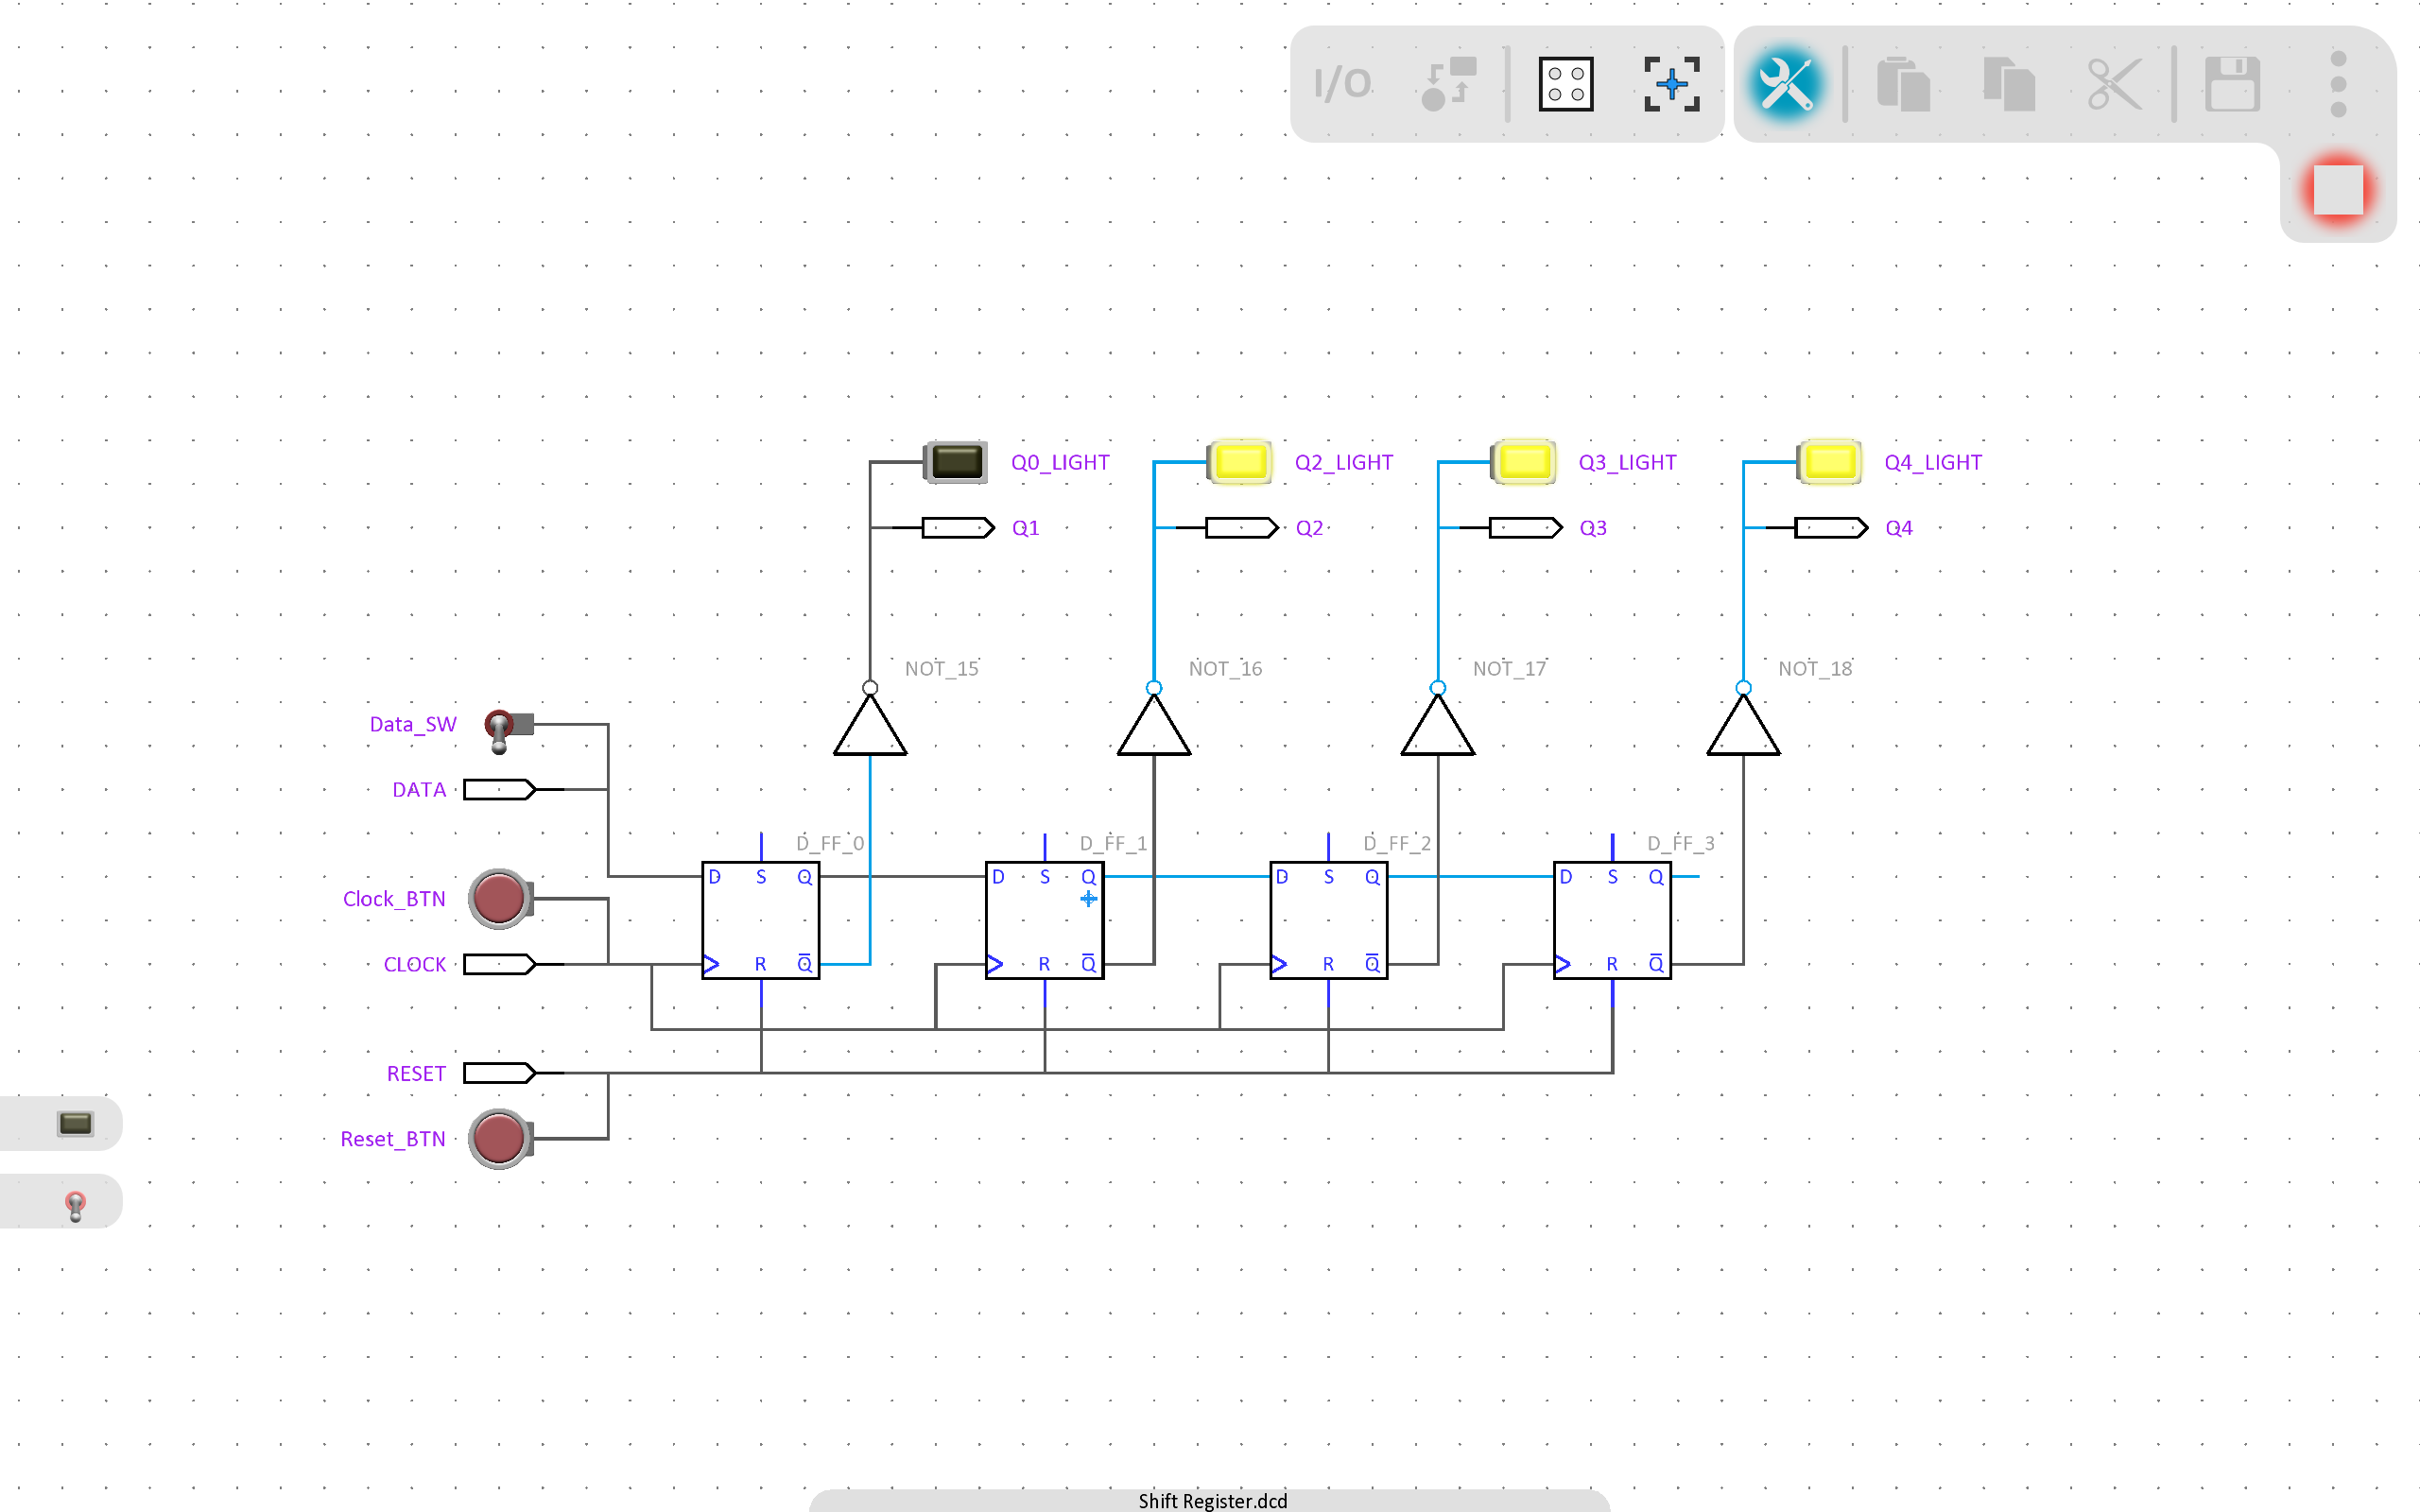Click the Q0_LIGHT label text
Viewport: 2420px width, 1512px height.
pyautogui.click(x=1060, y=463)
